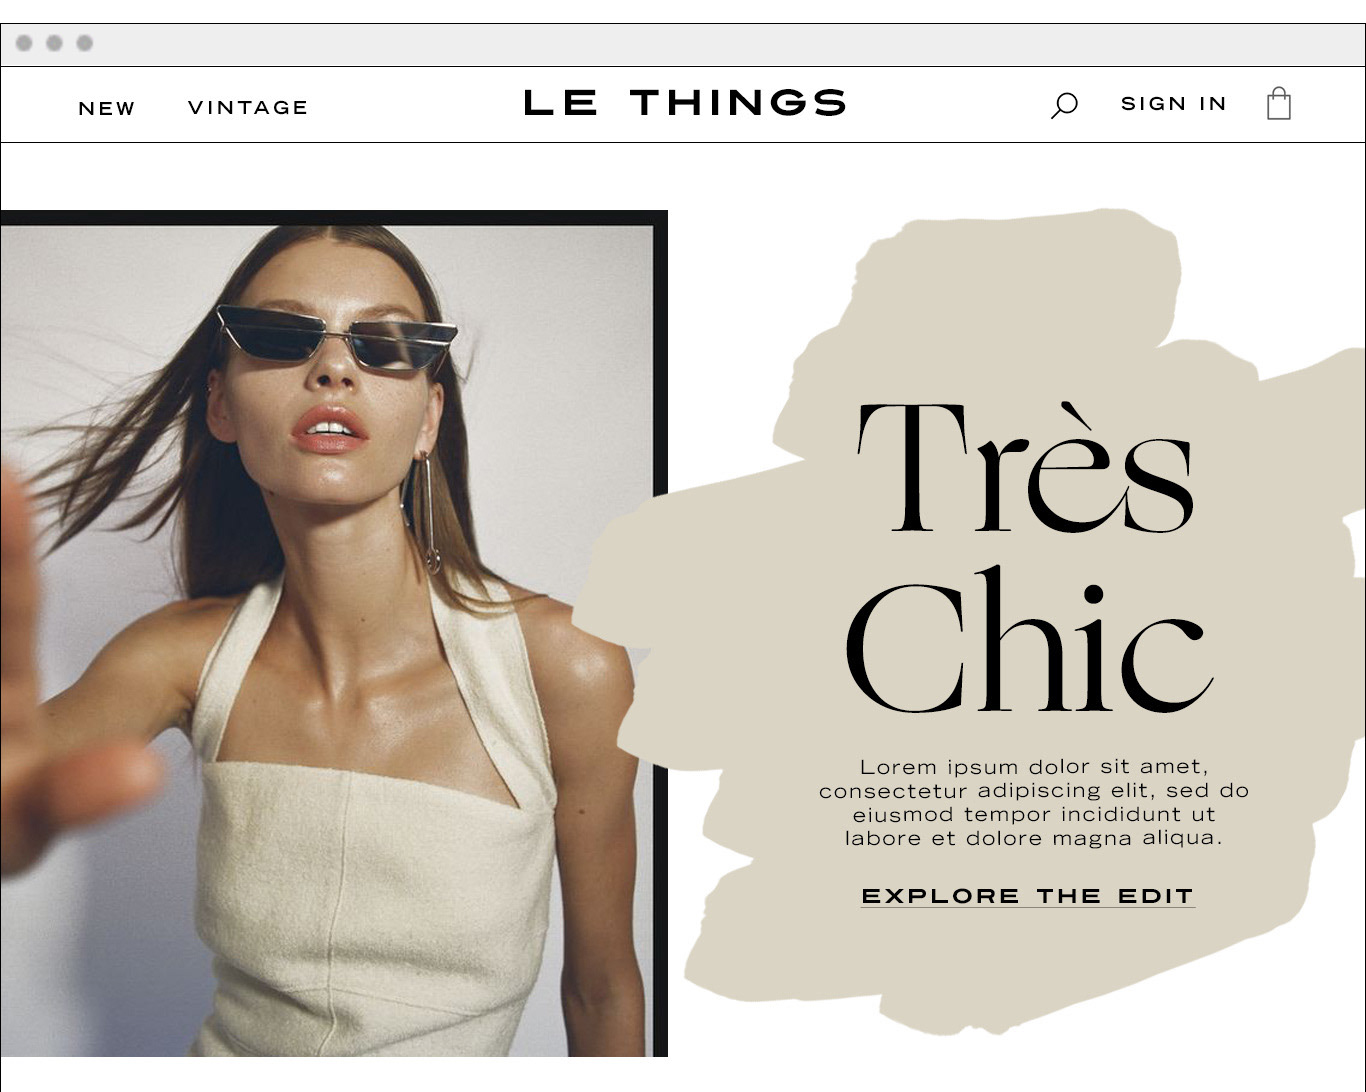Click the third gray window dot
This screenshot has height=1092, width=1366.
[85, 43]
